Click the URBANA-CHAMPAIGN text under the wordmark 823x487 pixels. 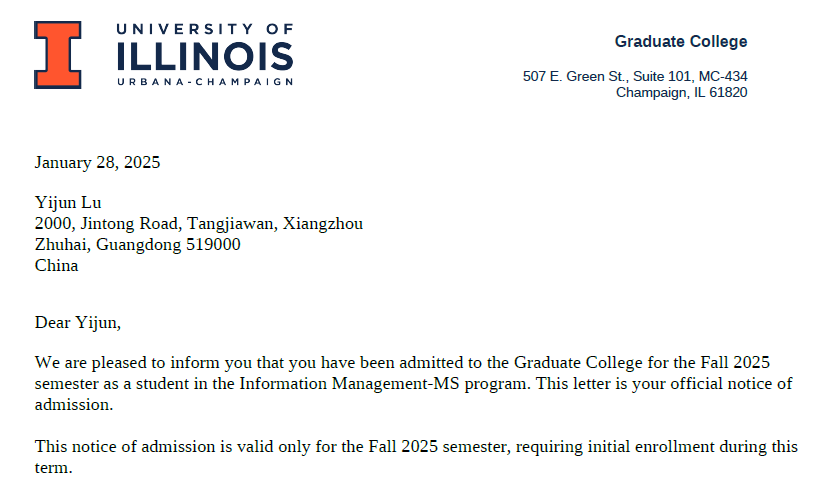click(x=205, y=81)
